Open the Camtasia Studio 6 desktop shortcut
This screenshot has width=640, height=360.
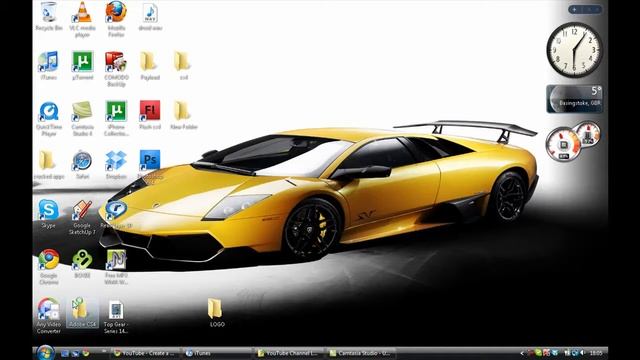pos(82,119)
